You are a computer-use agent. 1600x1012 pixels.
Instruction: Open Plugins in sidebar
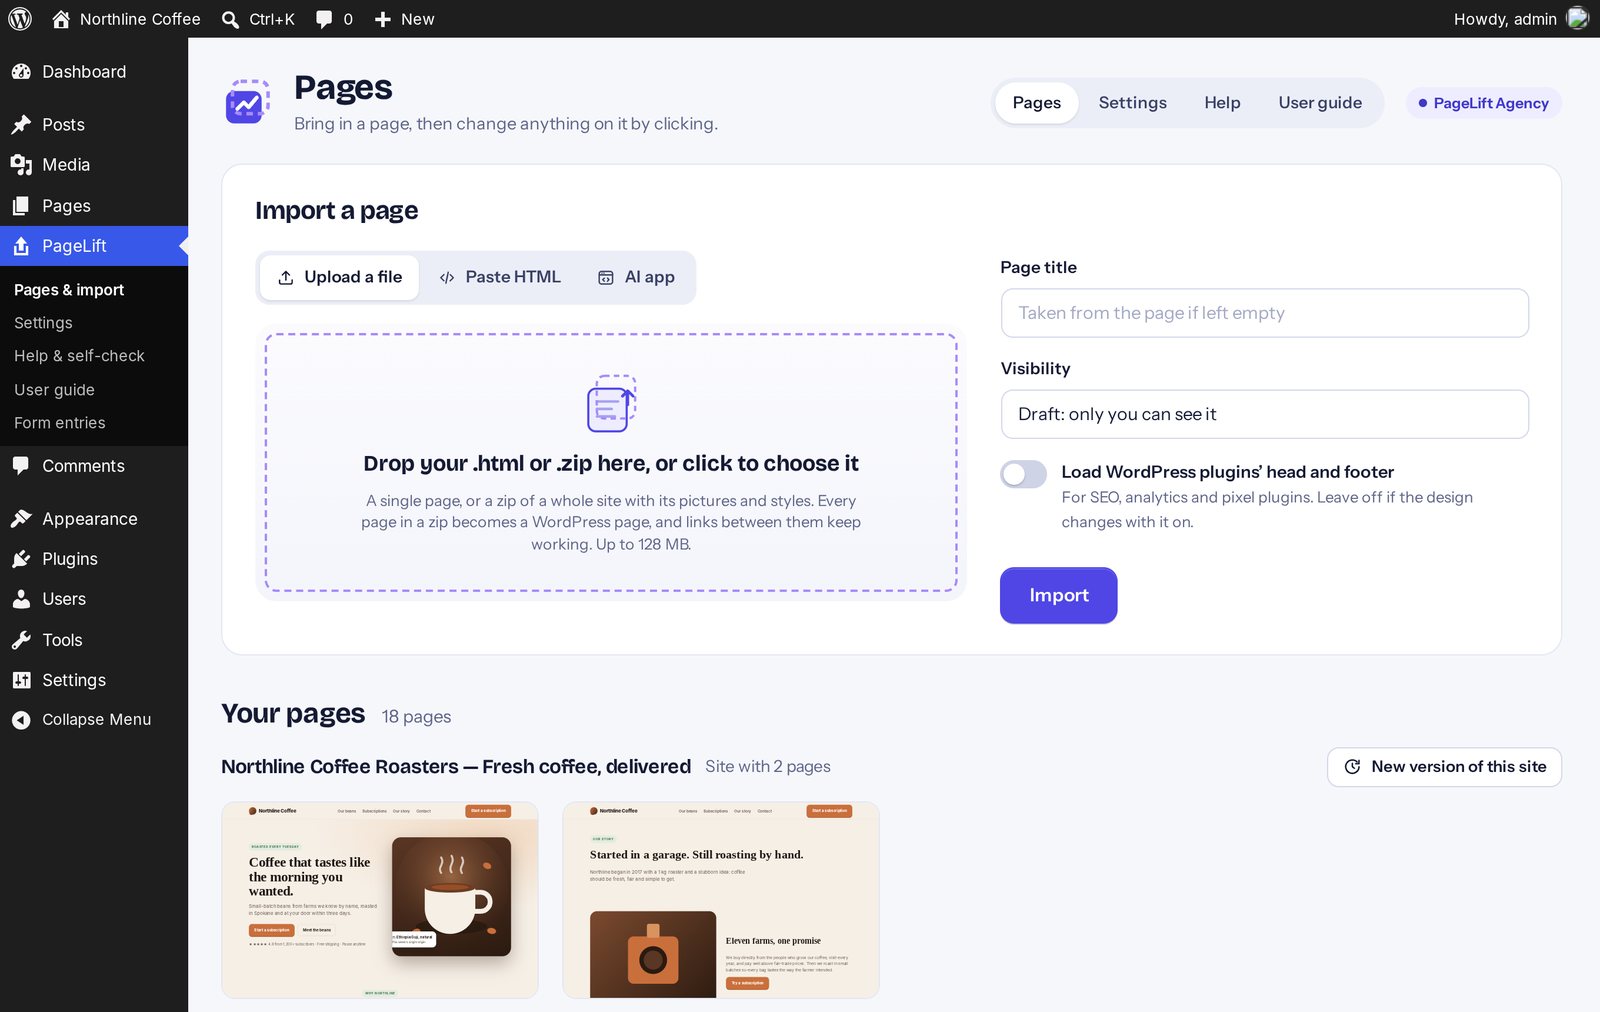pyautogui.click(x=94, y=559)
